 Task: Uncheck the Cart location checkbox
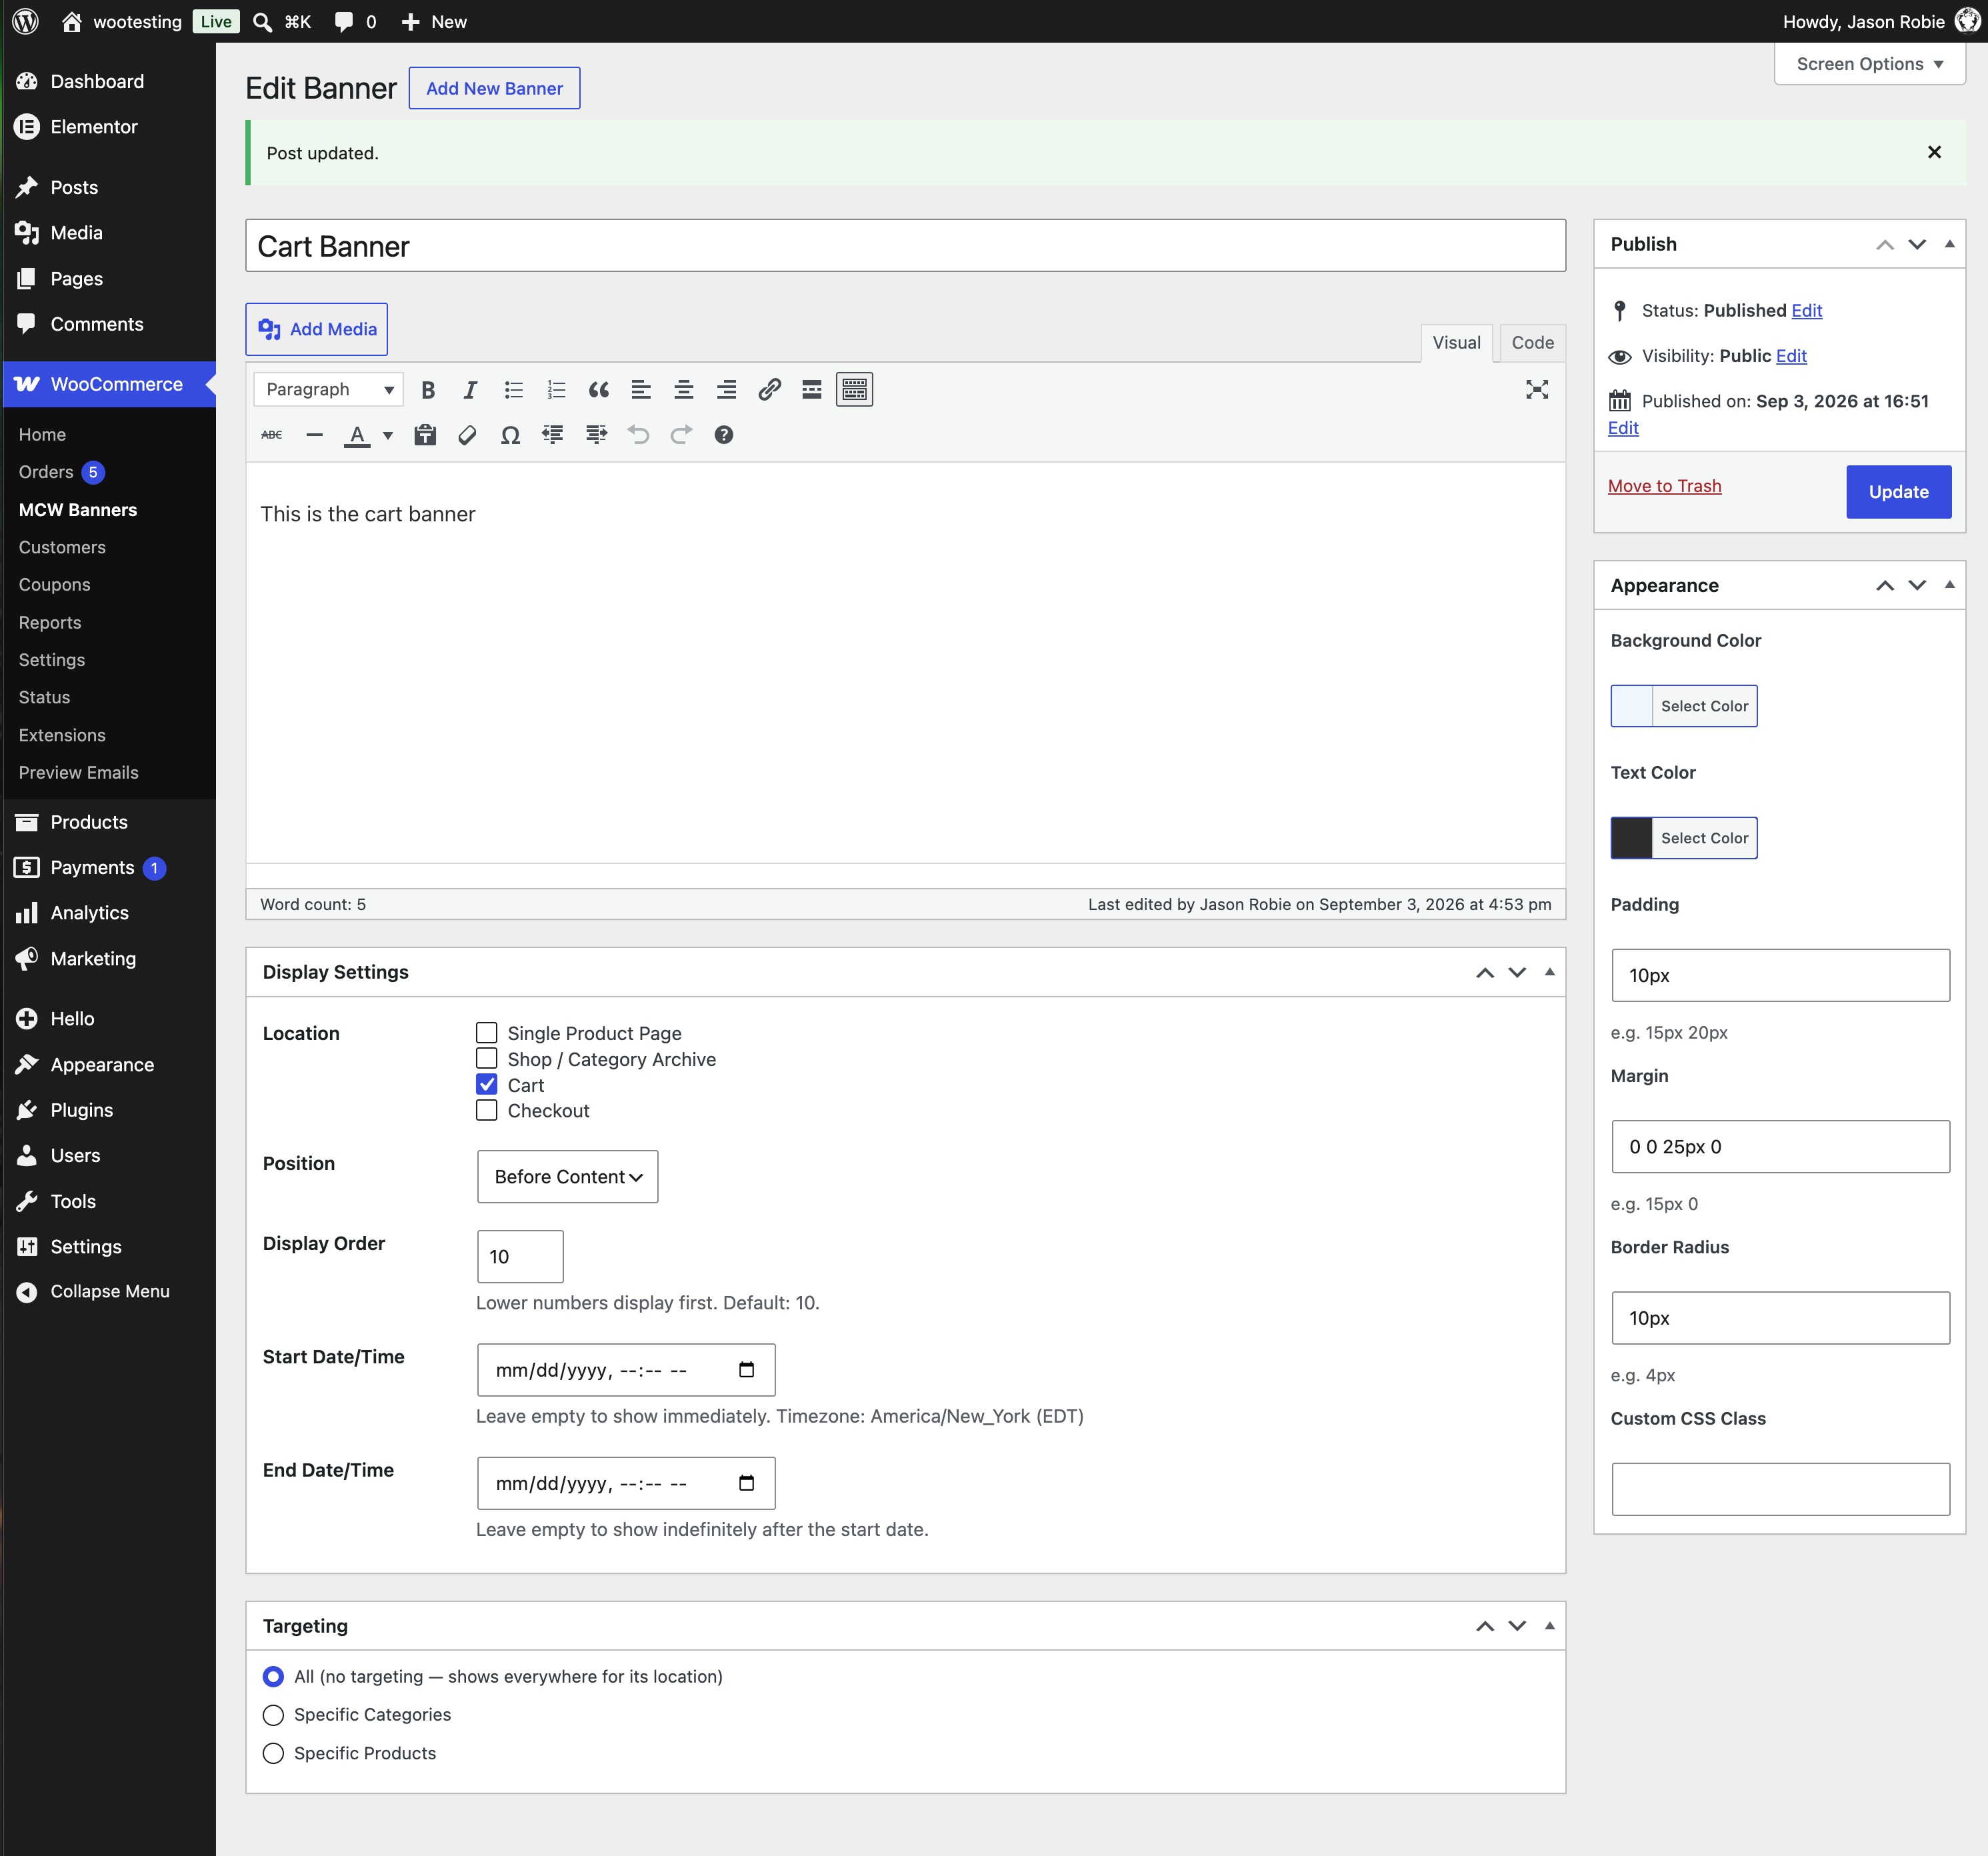click(x=487, y=1084)
